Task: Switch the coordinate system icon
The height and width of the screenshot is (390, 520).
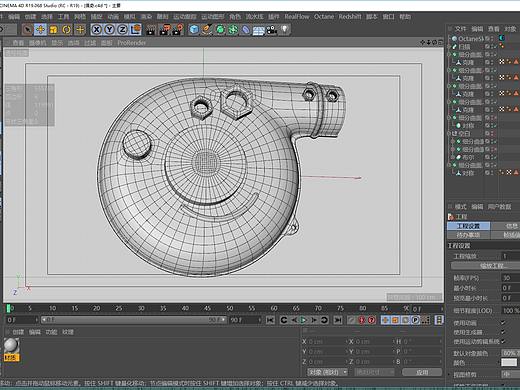Action: pyautogui.click(x=135, y=30)
